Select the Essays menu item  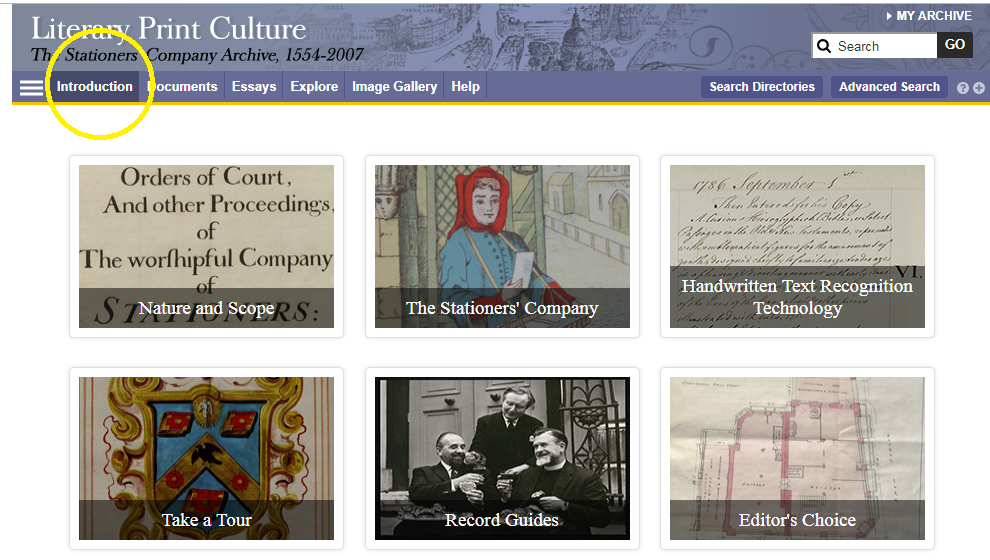(254, 86)
